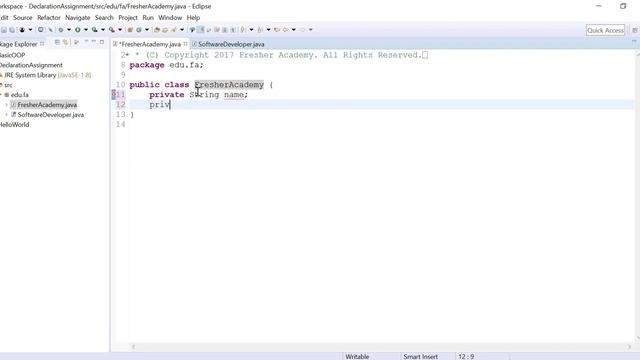Click the Forward navigation arrow in toolbar

point(302,30)
